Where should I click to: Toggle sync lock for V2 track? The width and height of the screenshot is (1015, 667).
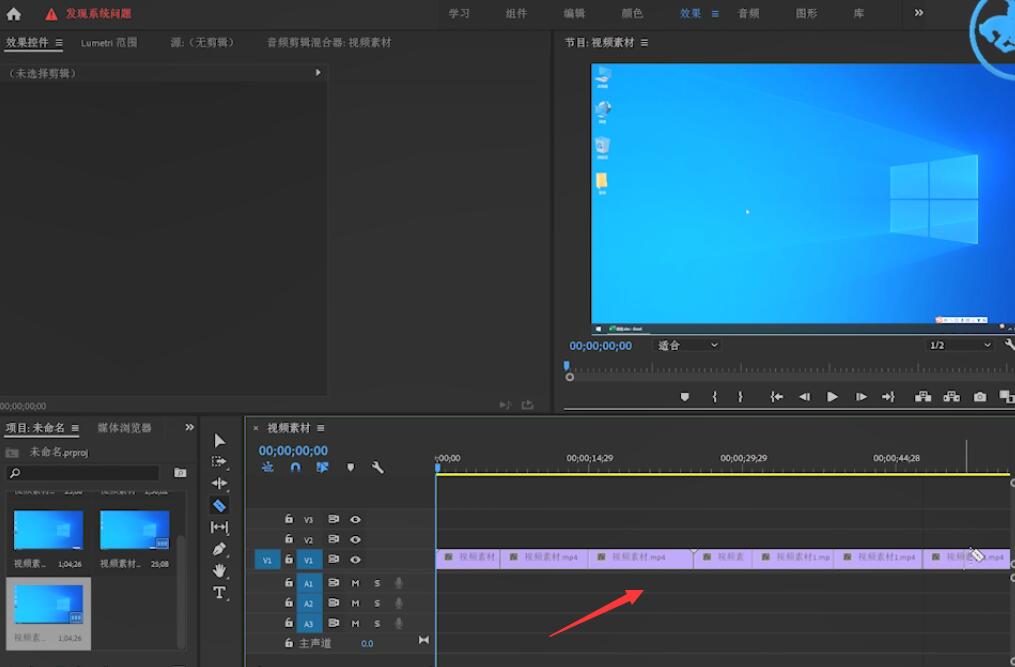pos(333,539)
